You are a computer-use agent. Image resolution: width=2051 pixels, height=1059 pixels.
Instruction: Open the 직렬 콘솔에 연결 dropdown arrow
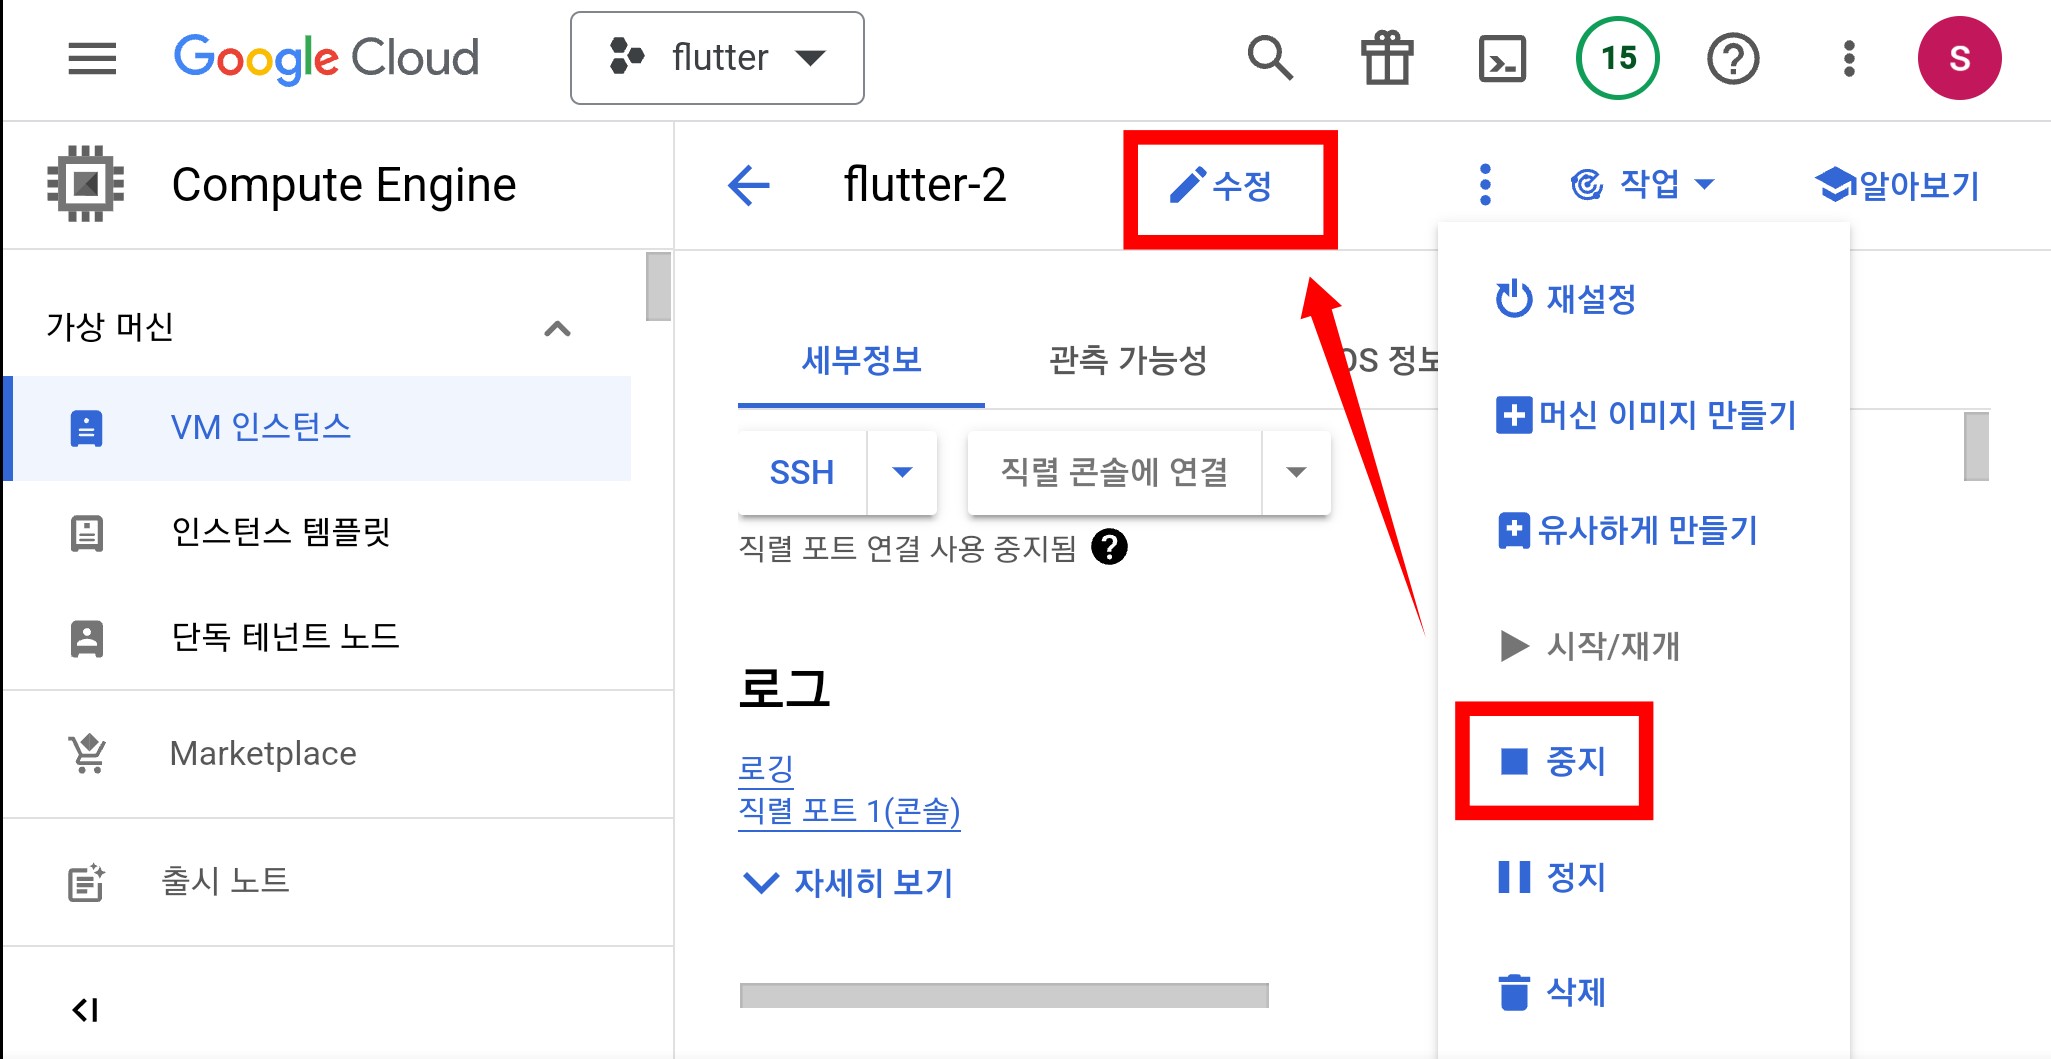coord(1296,472)
